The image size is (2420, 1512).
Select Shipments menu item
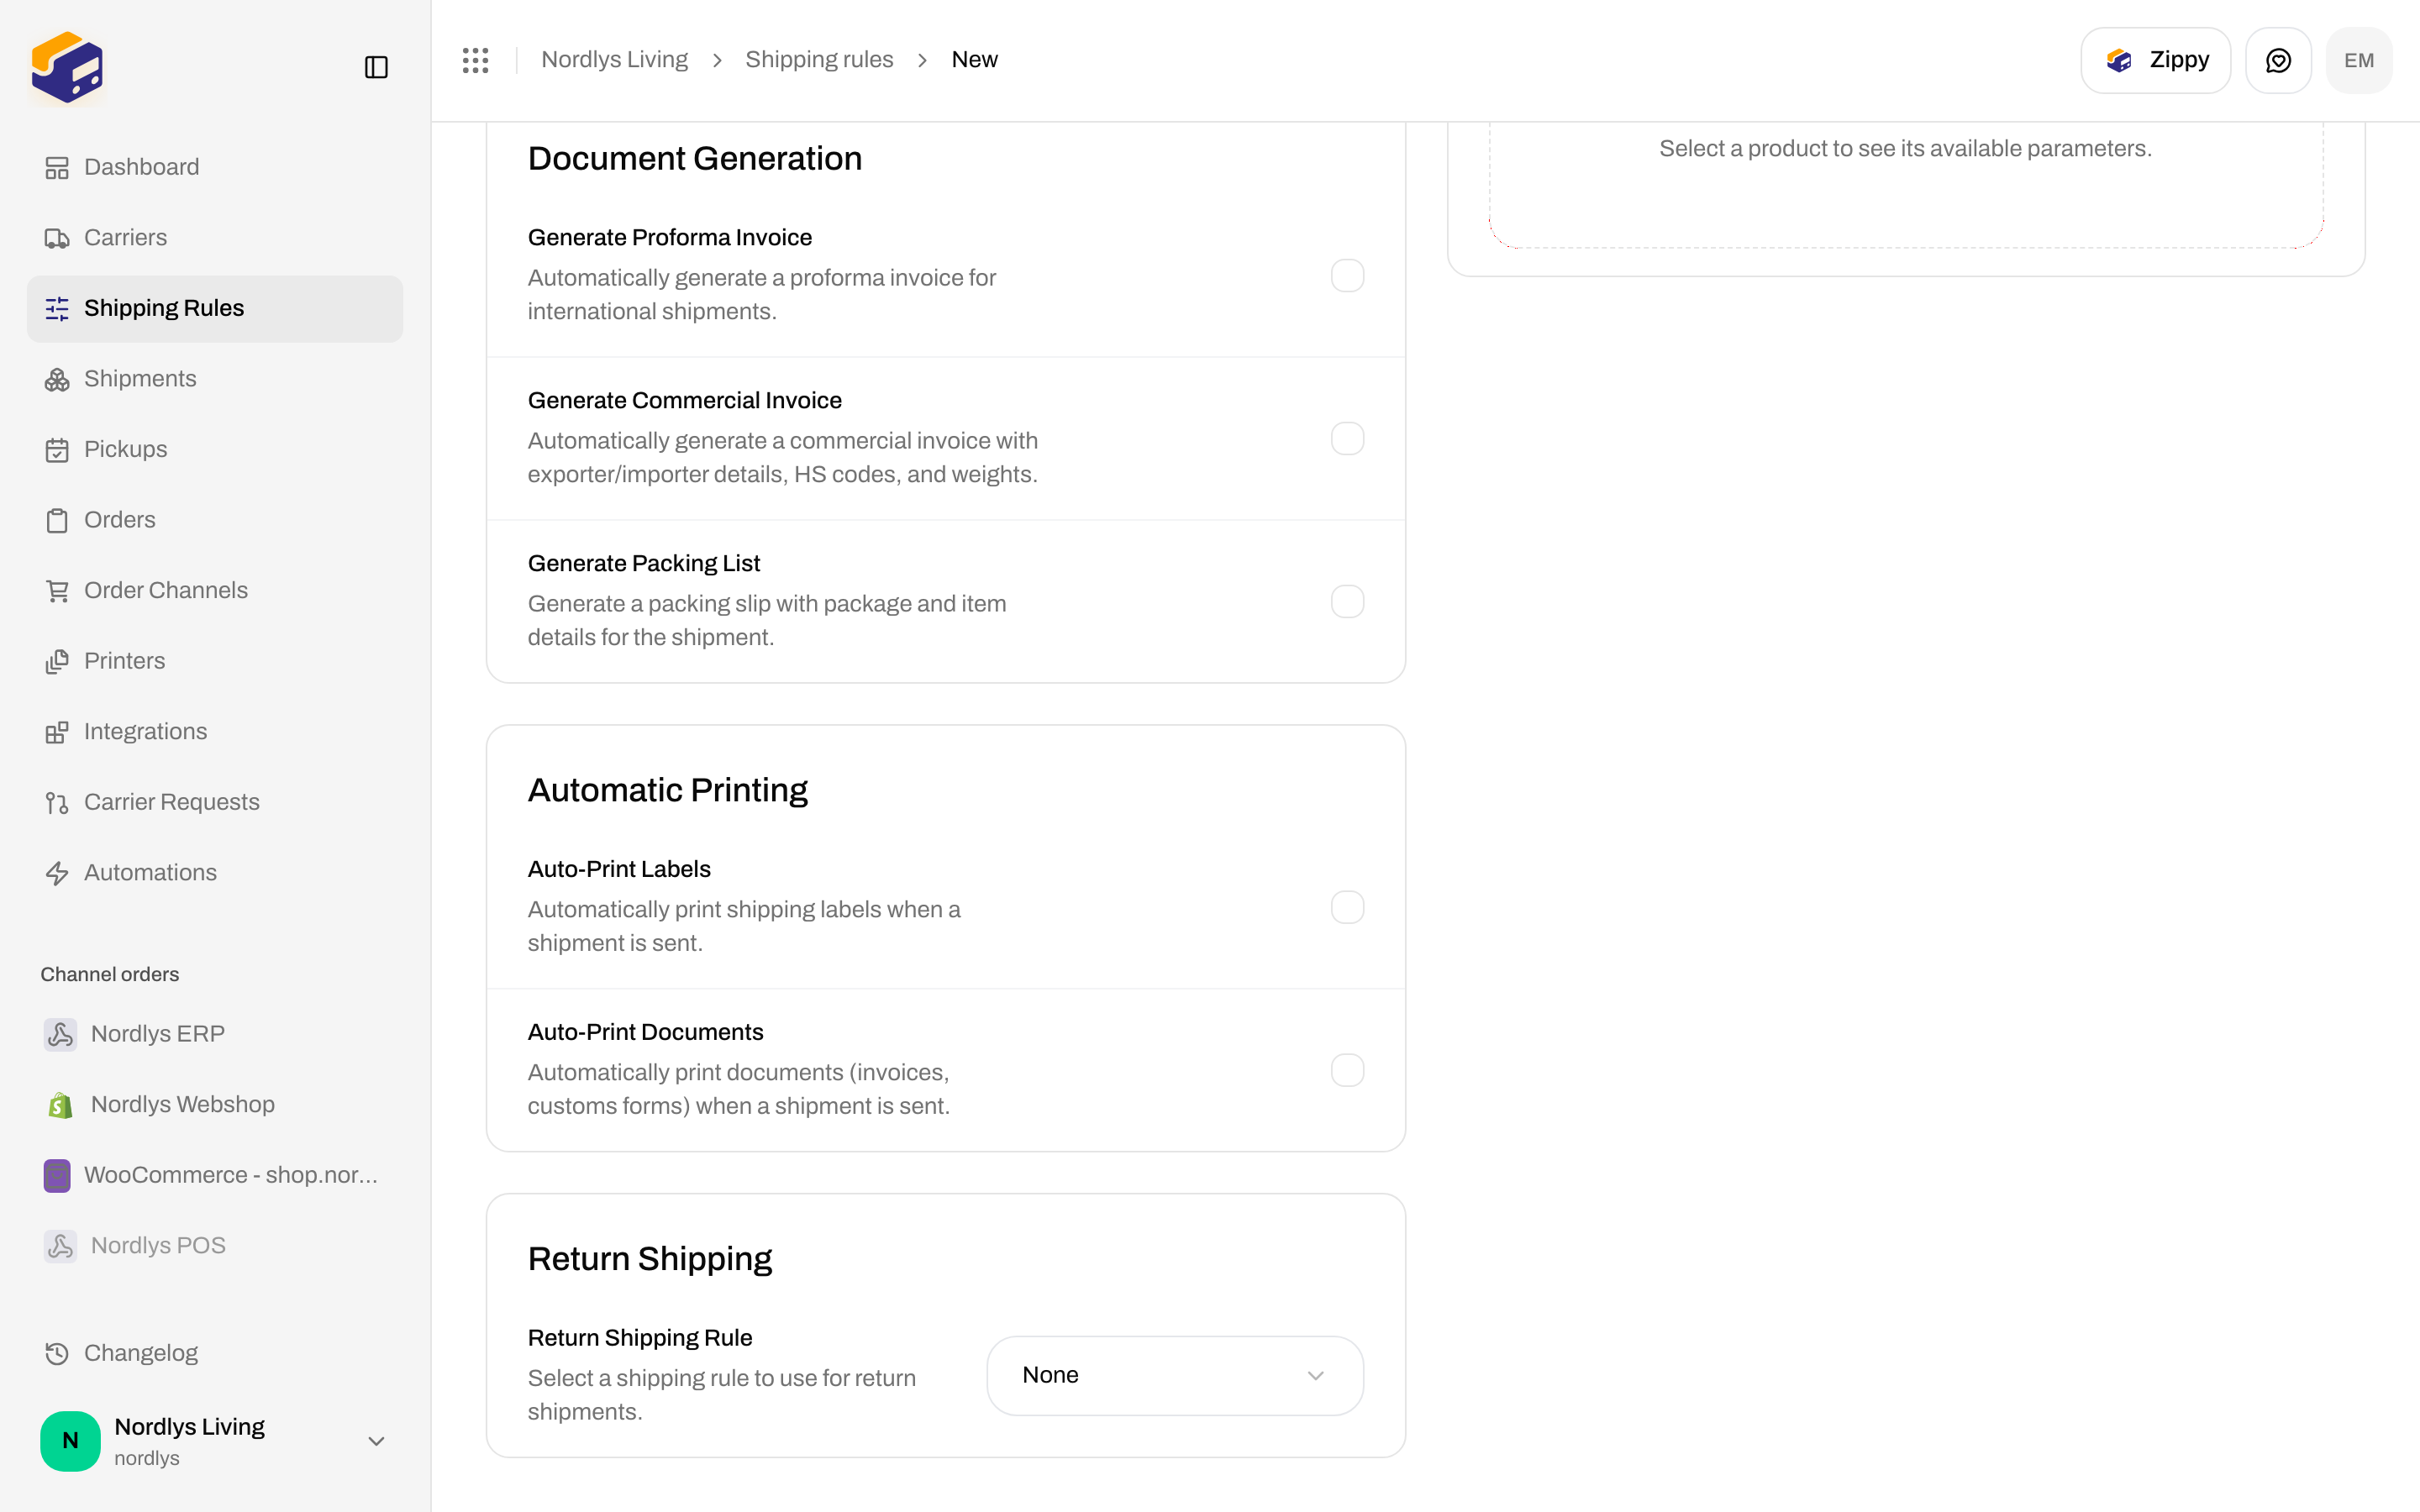coord(215,379)
